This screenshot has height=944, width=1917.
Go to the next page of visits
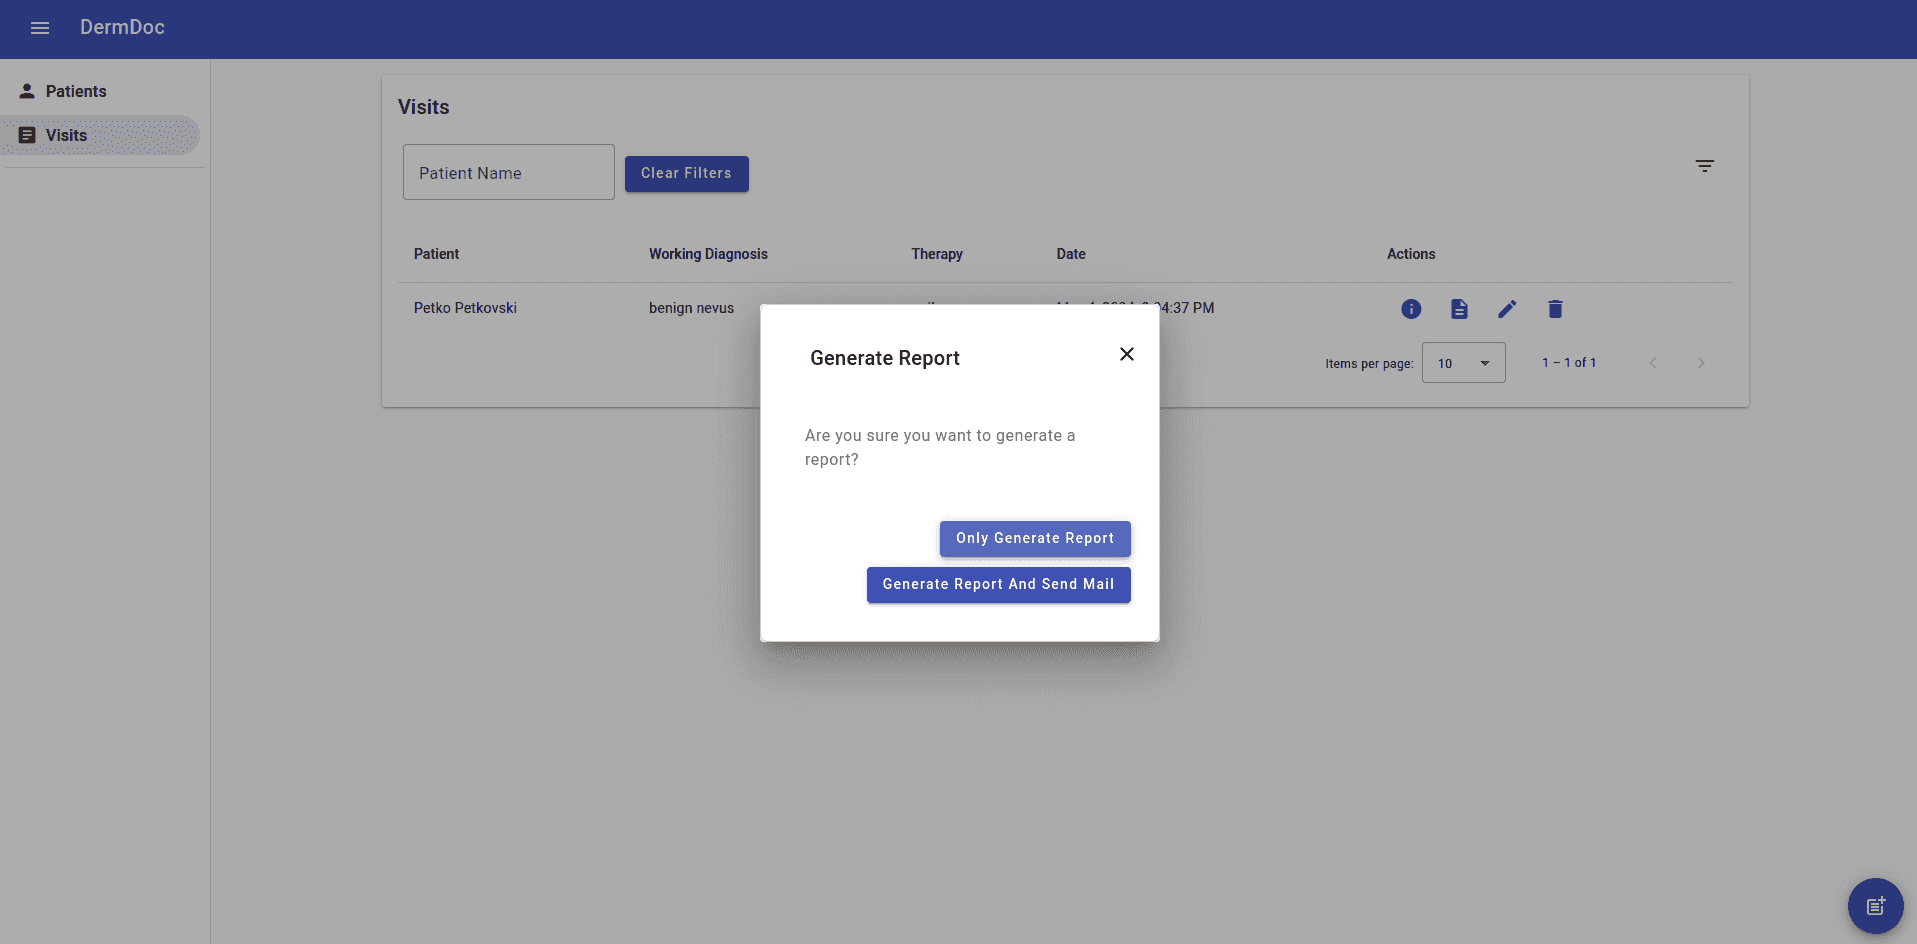(x=1701, y=363)
